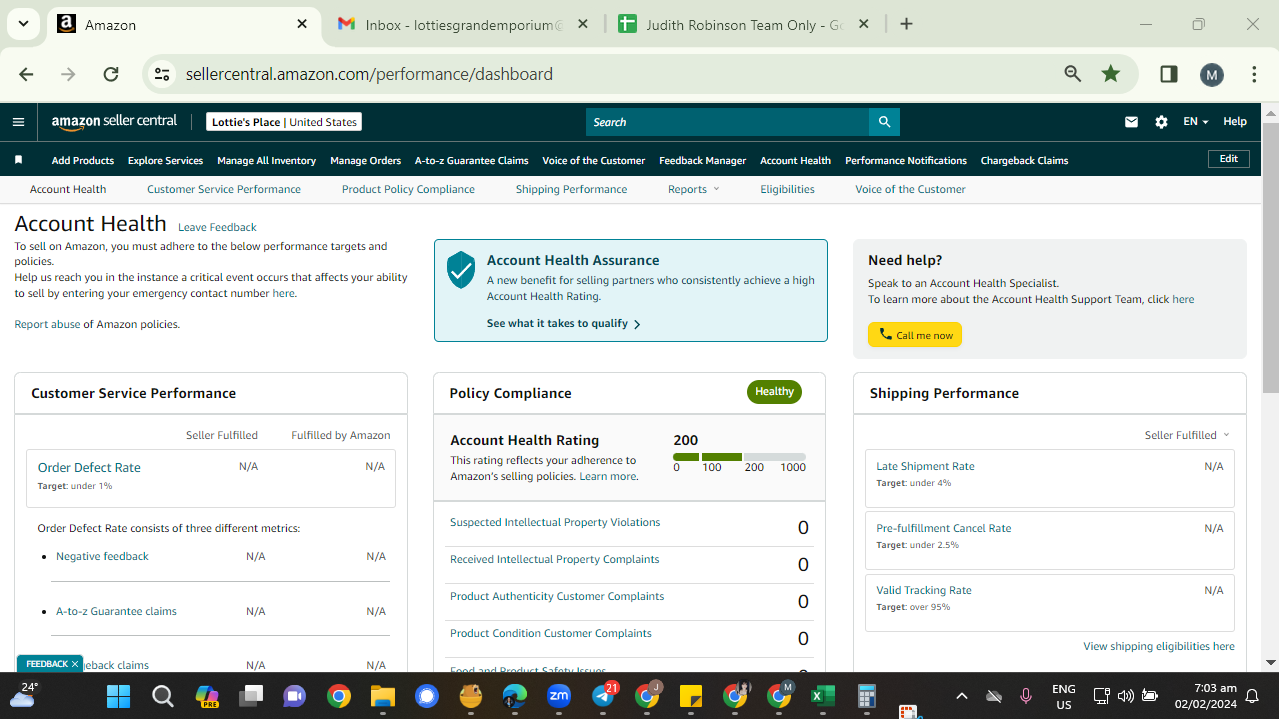Open the tab search dropdown arrow in Chrome

23,24
